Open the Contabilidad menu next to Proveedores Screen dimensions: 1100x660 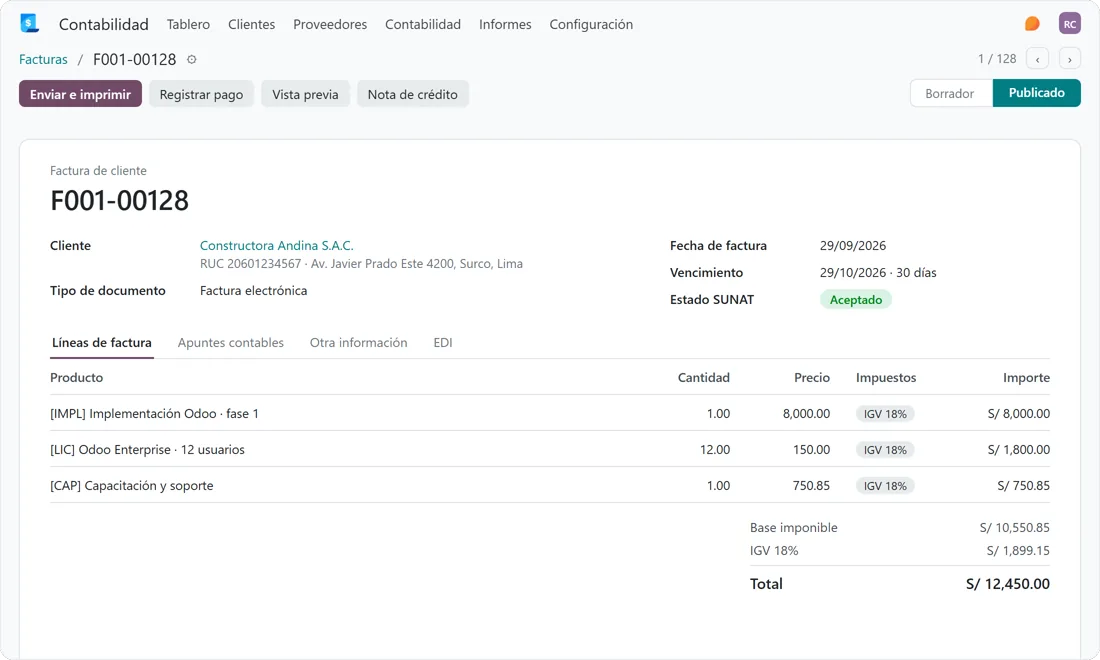422,25
